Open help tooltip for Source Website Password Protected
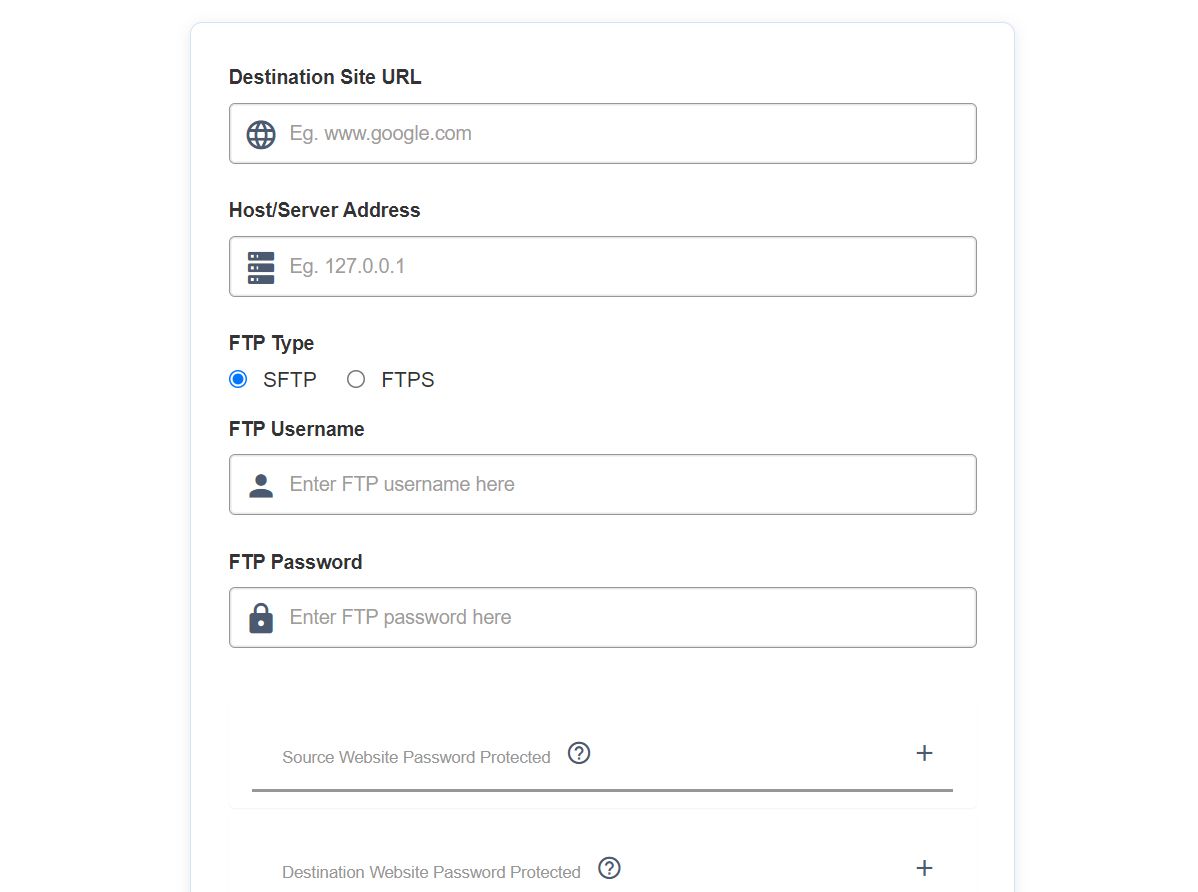Screen dimensions: 1198x892 click(x=579, y=753)
